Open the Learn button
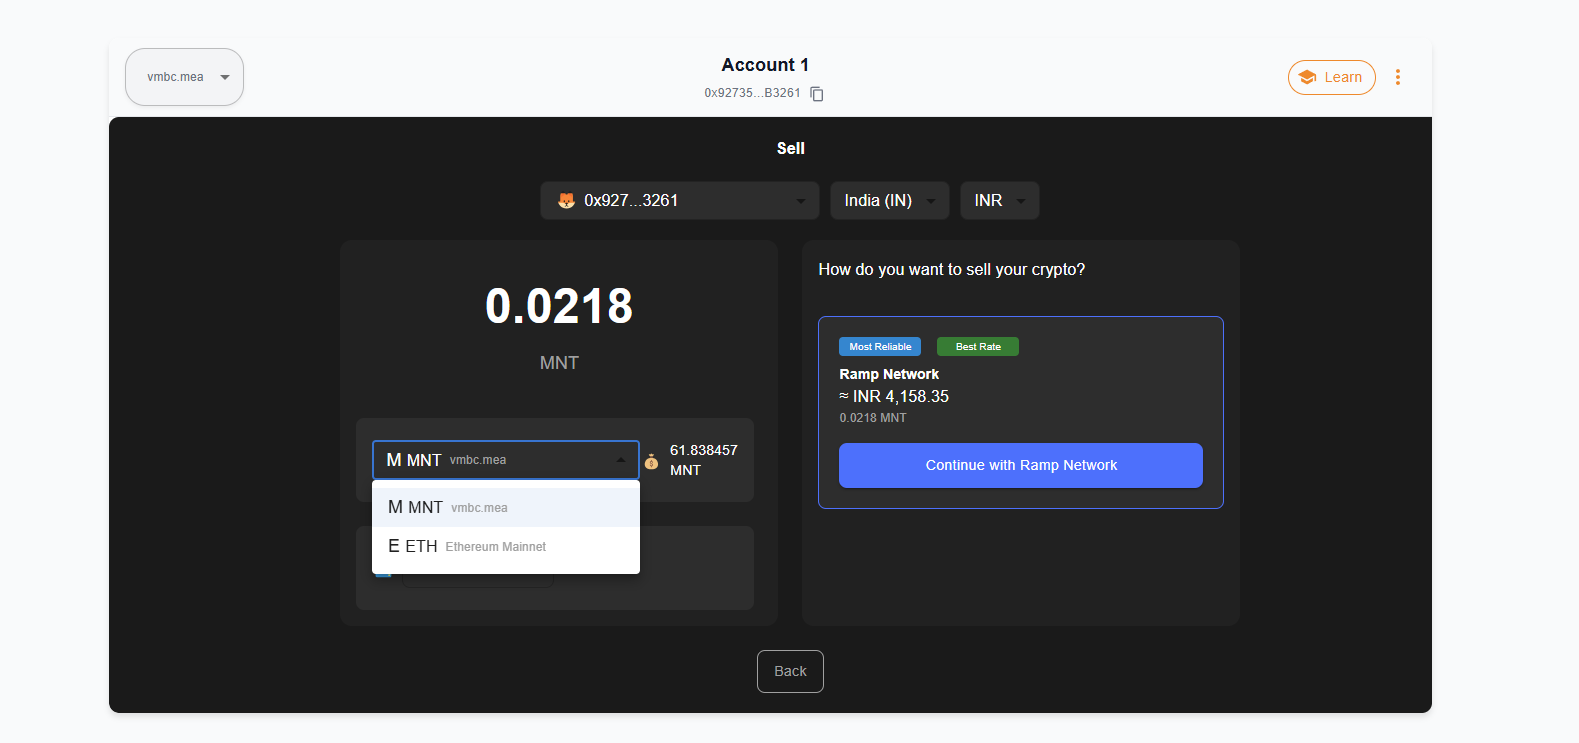Image resolution: width=1579 pixels, height=743 pixels. click(x=1332, y=77)
